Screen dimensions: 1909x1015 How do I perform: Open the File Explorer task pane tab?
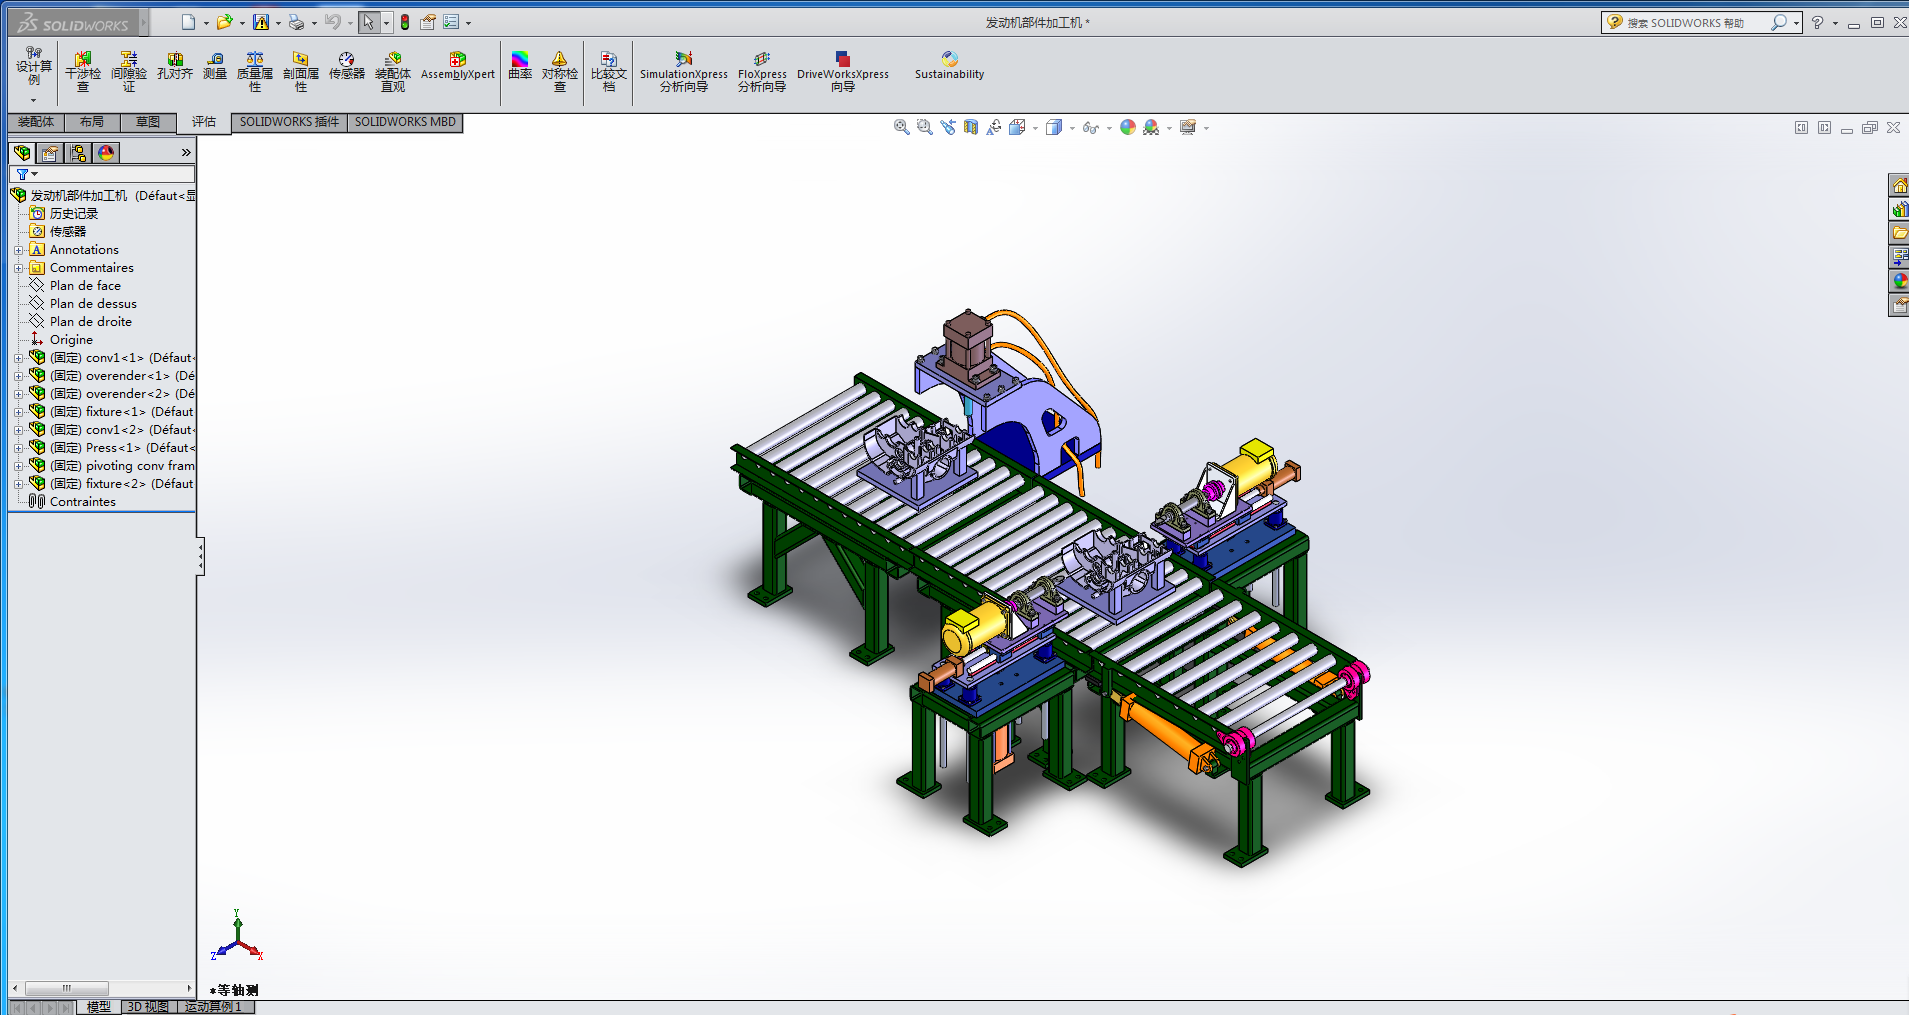[x=1899, y=233]
